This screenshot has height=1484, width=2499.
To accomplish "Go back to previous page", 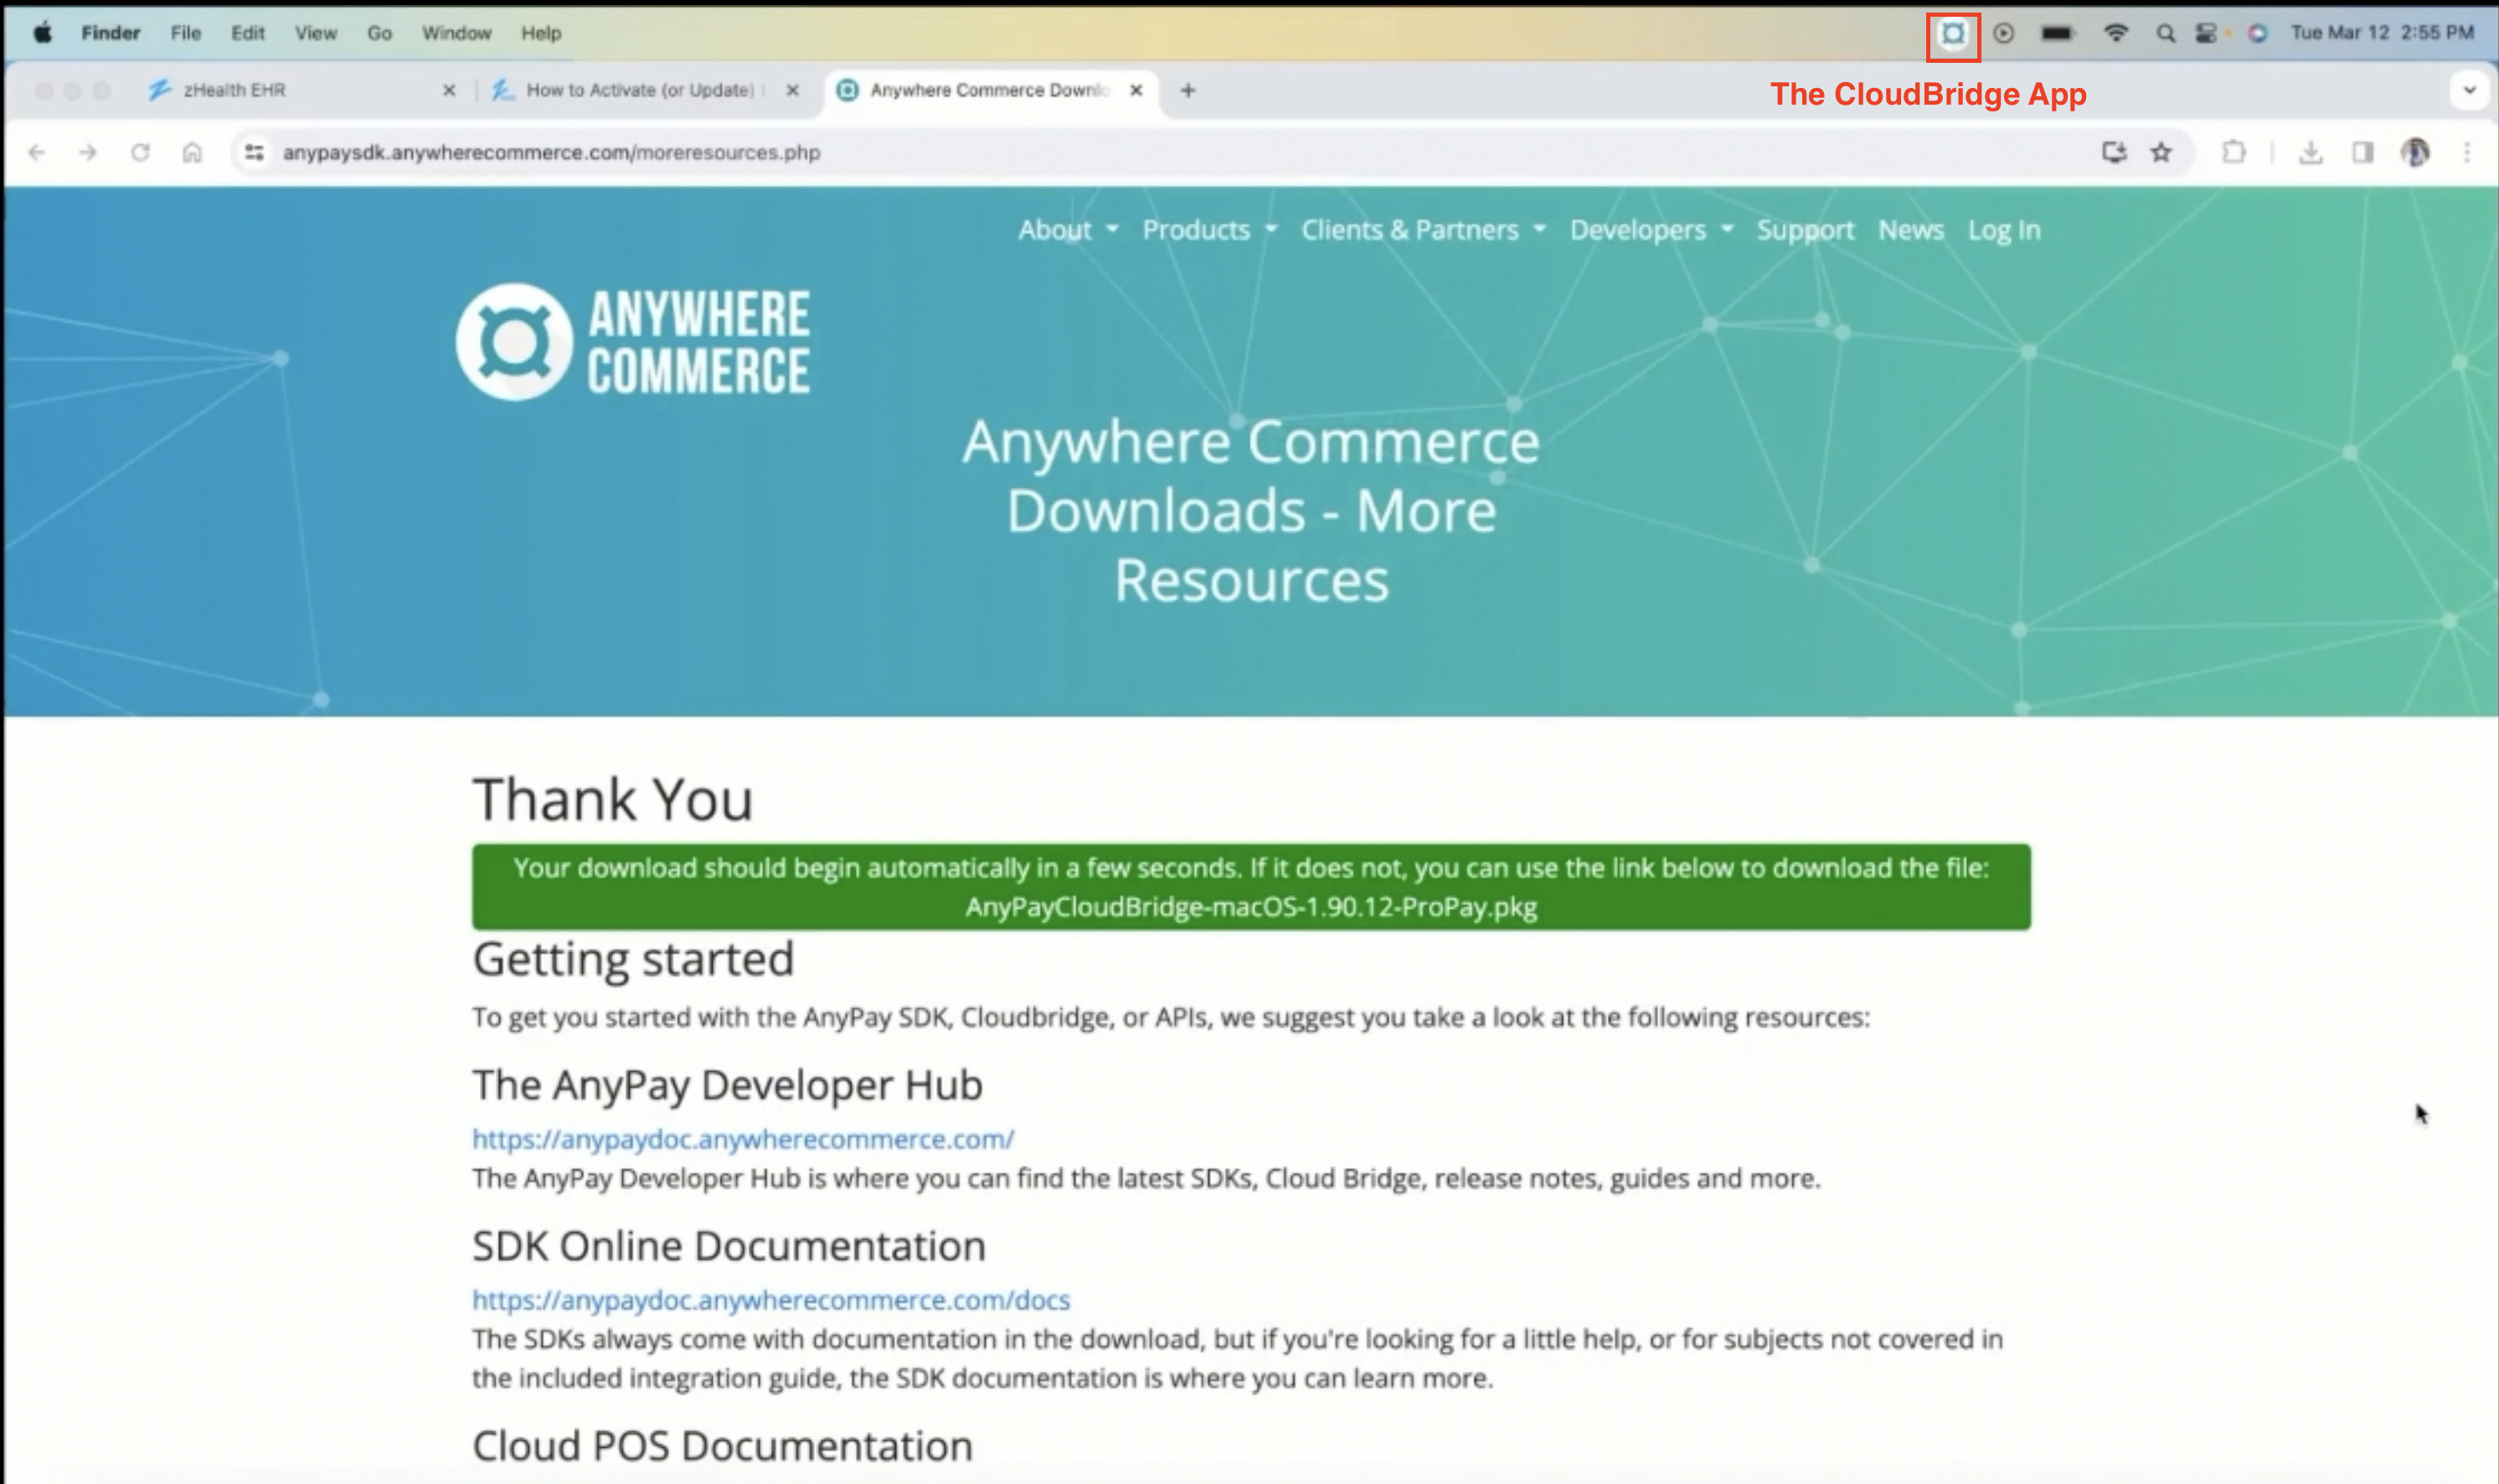I will click(x=37, y=152).
